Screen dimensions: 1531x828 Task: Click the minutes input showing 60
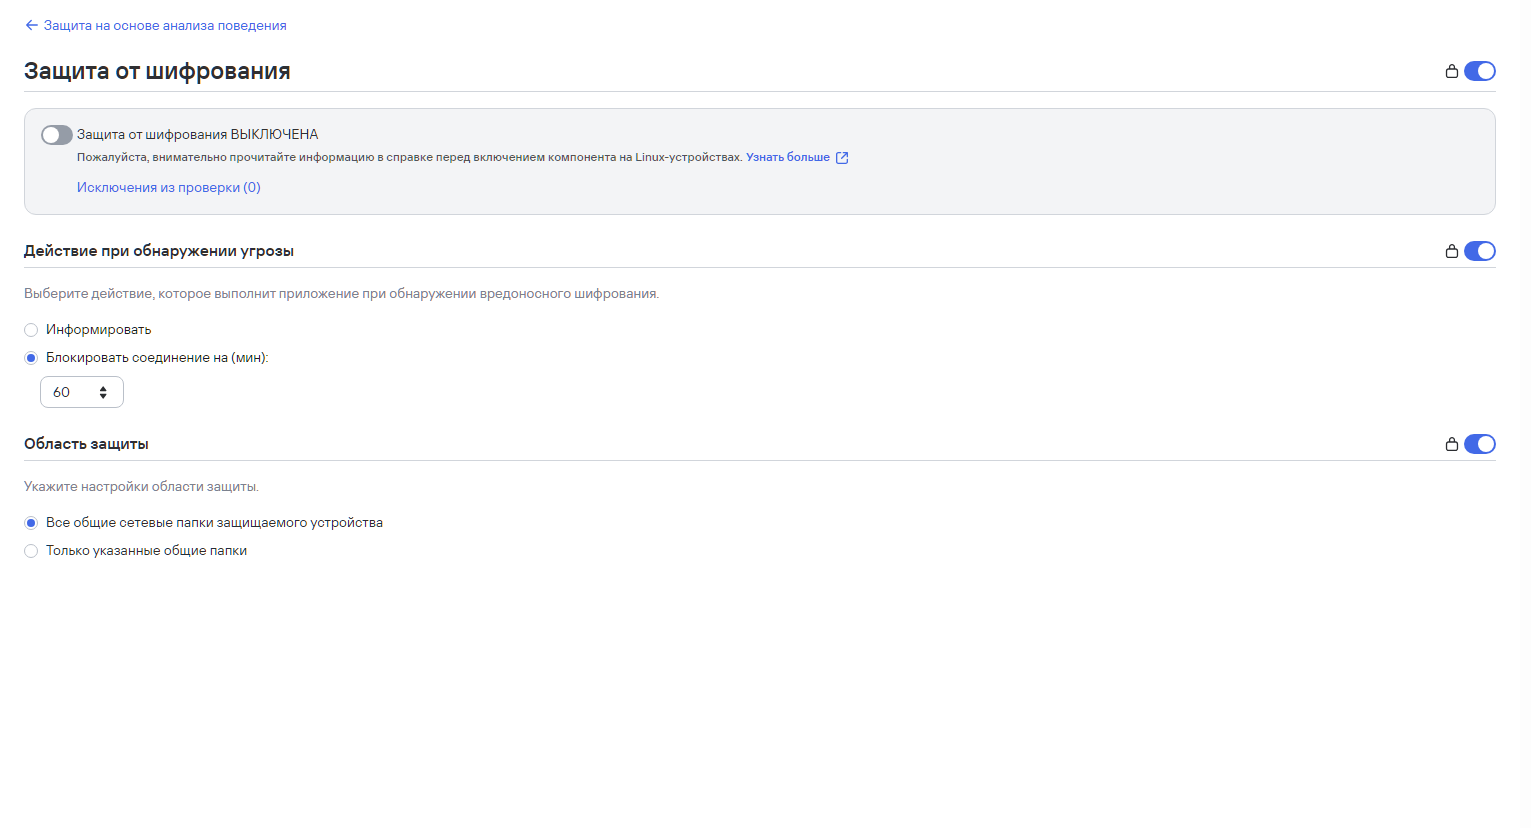(82, 392)
